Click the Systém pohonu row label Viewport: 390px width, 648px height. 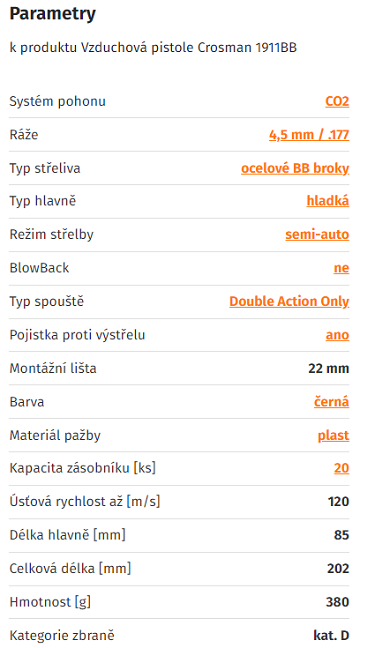coord(57,101)
